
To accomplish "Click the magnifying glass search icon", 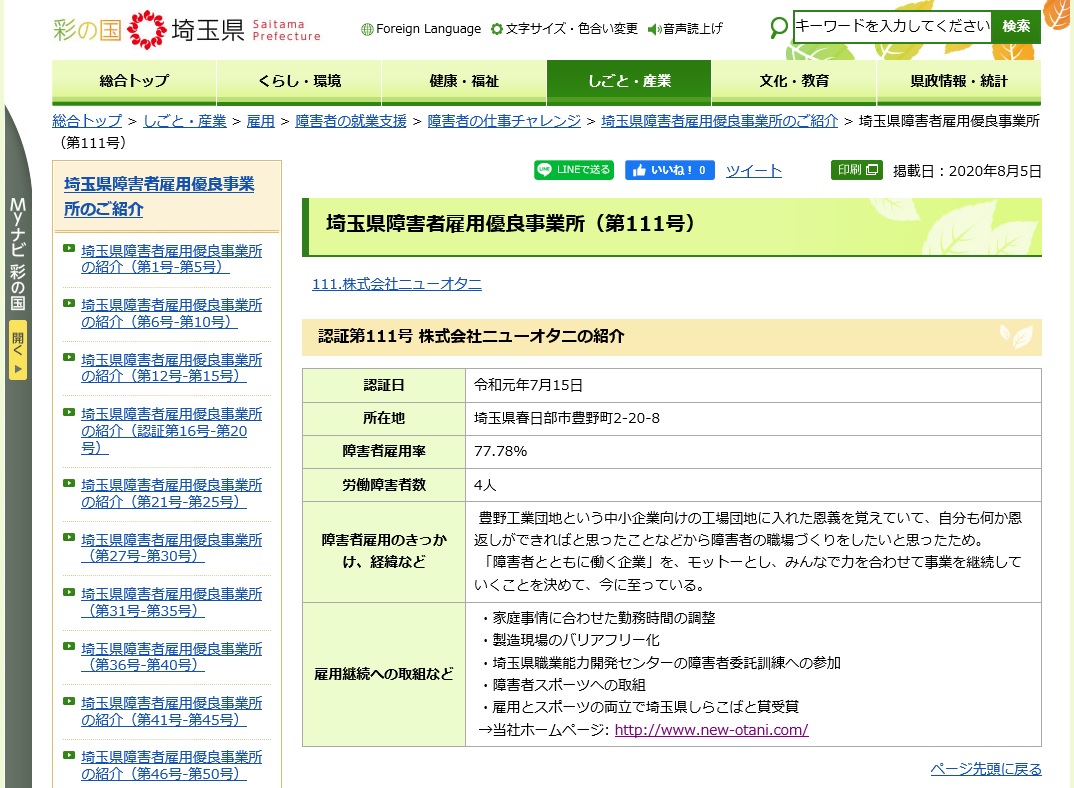I will click(x=779, y=27).
